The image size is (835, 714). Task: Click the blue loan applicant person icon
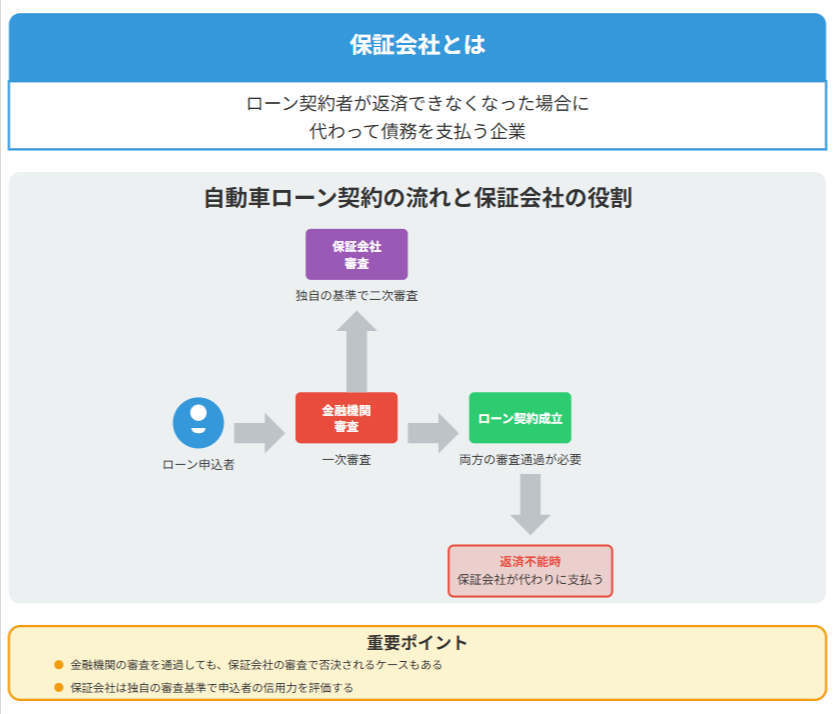click(198, 423)
